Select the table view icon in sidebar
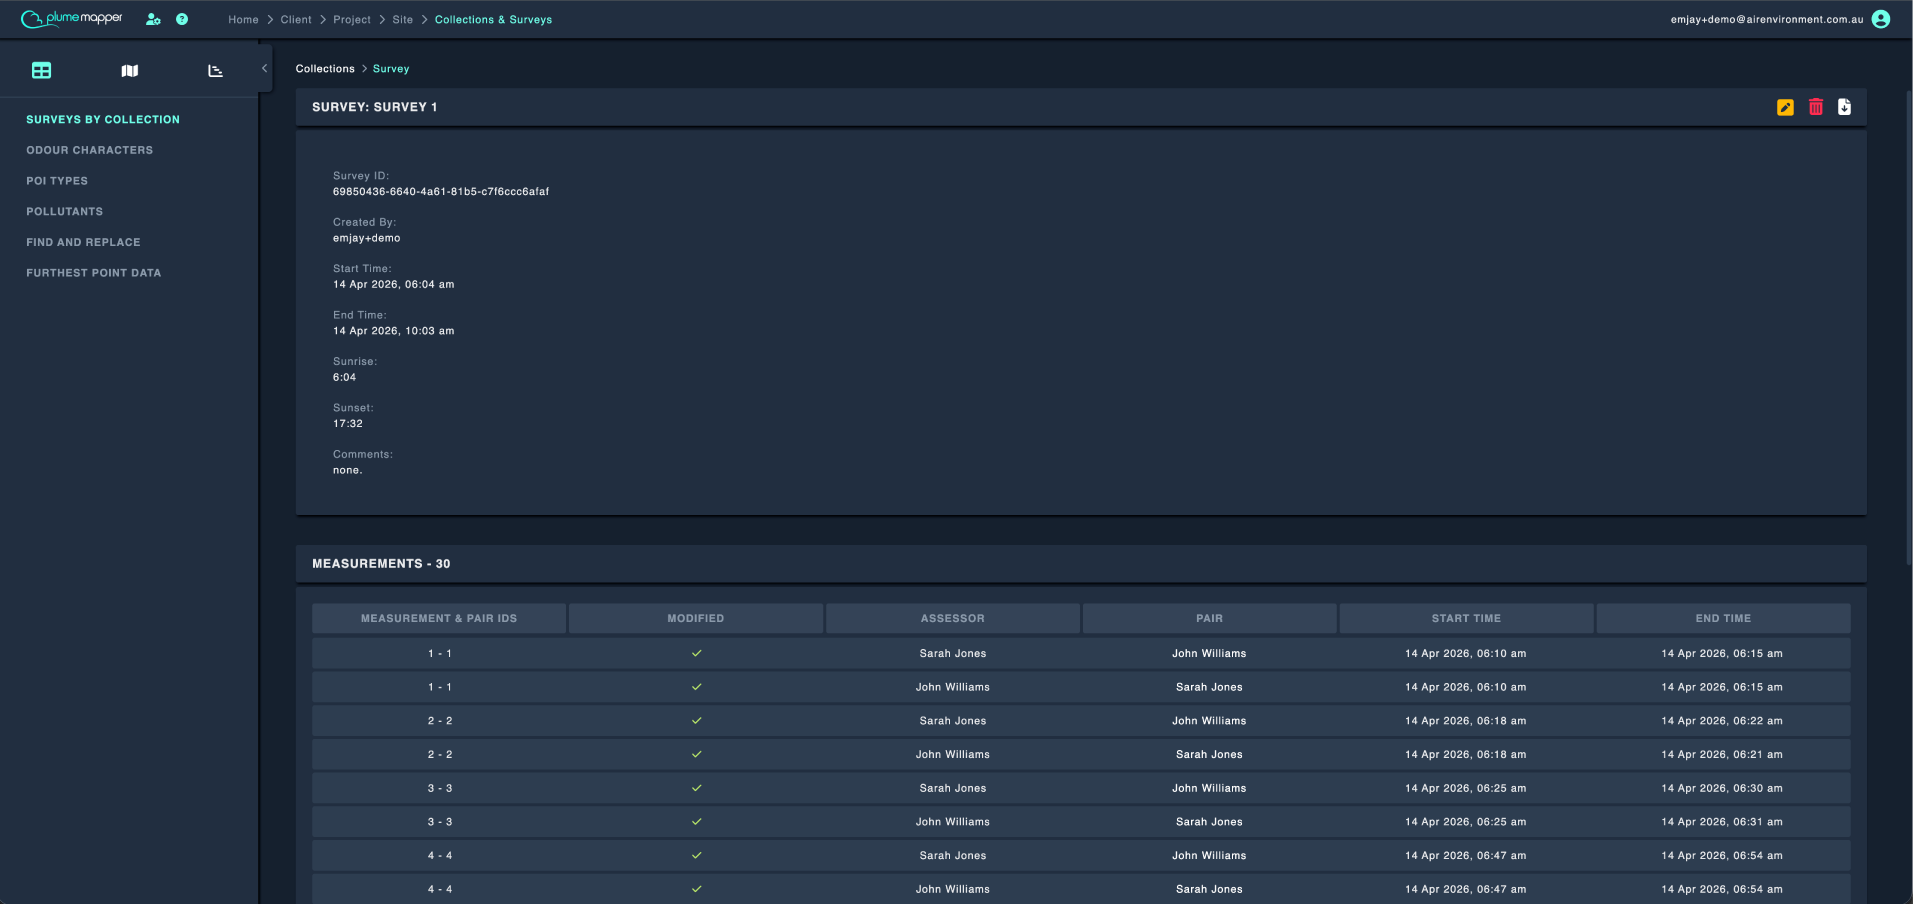Image resolution: width=1913 pixels, height=904 pixels. pos(41,70)
